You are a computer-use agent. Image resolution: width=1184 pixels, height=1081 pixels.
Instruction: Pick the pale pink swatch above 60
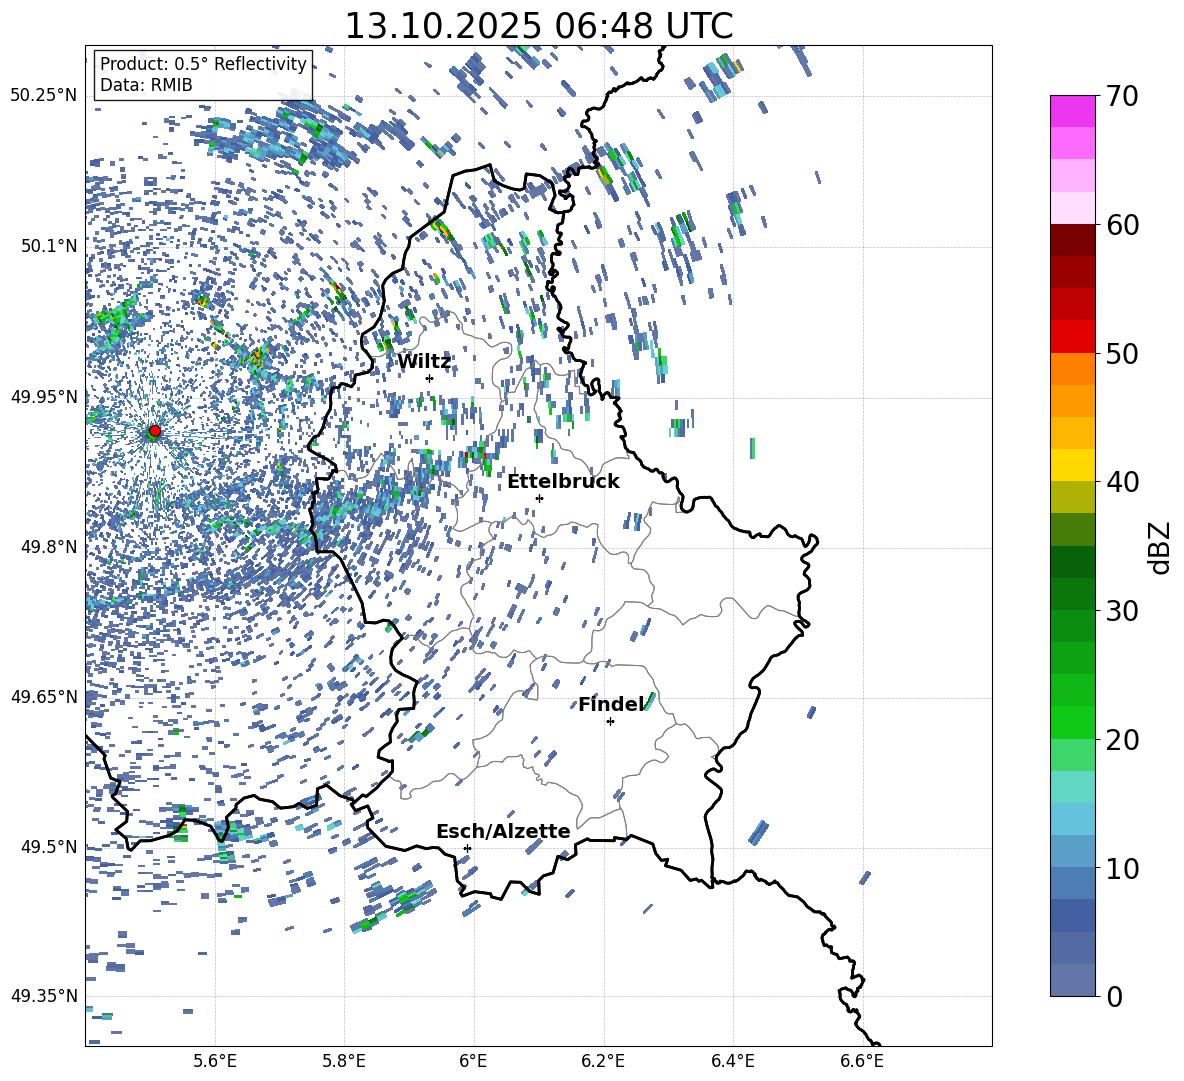pyautogui.click(x=1073, y=207)
